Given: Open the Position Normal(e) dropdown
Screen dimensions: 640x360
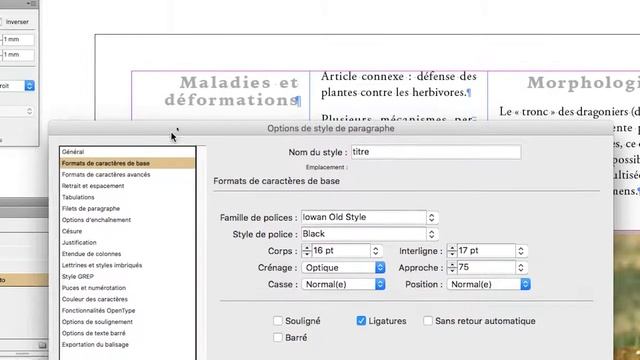Looking at the screenshot, I should [489, 284].
